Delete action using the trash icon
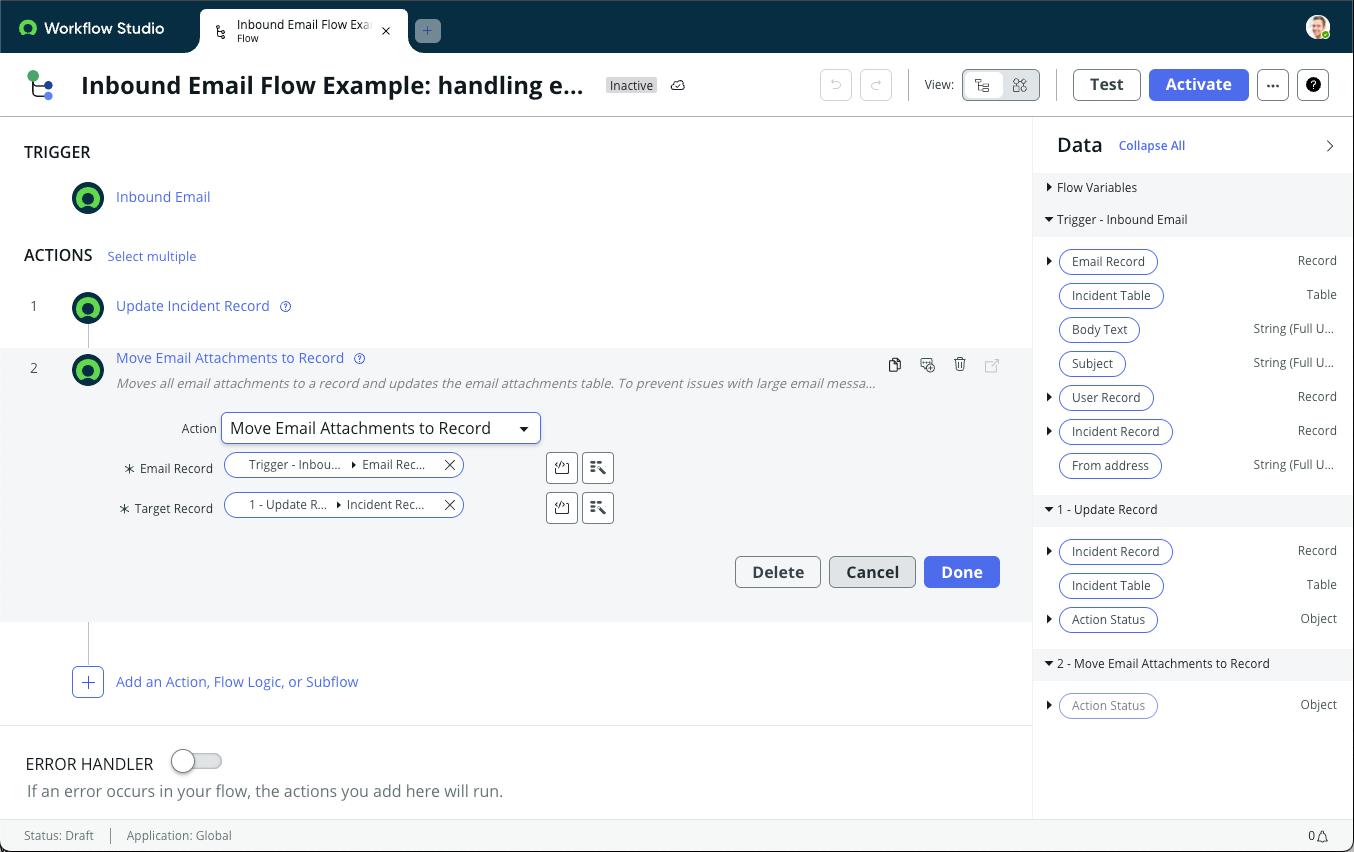Viewport: 1354px width, 852px height. point(960,365)
